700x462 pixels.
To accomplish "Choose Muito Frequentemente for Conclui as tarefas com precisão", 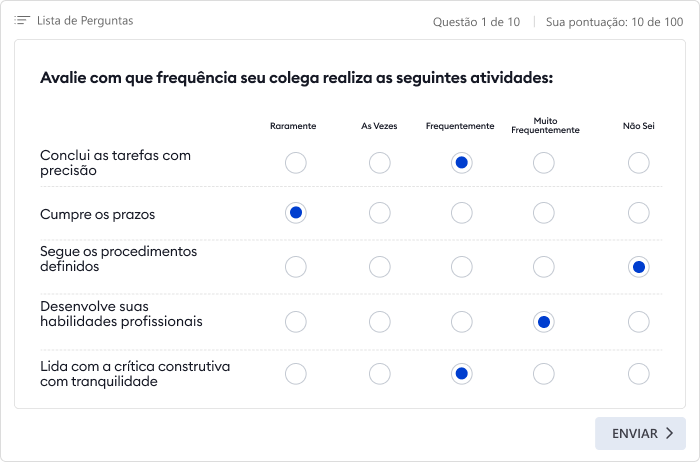I will (544, 163).
